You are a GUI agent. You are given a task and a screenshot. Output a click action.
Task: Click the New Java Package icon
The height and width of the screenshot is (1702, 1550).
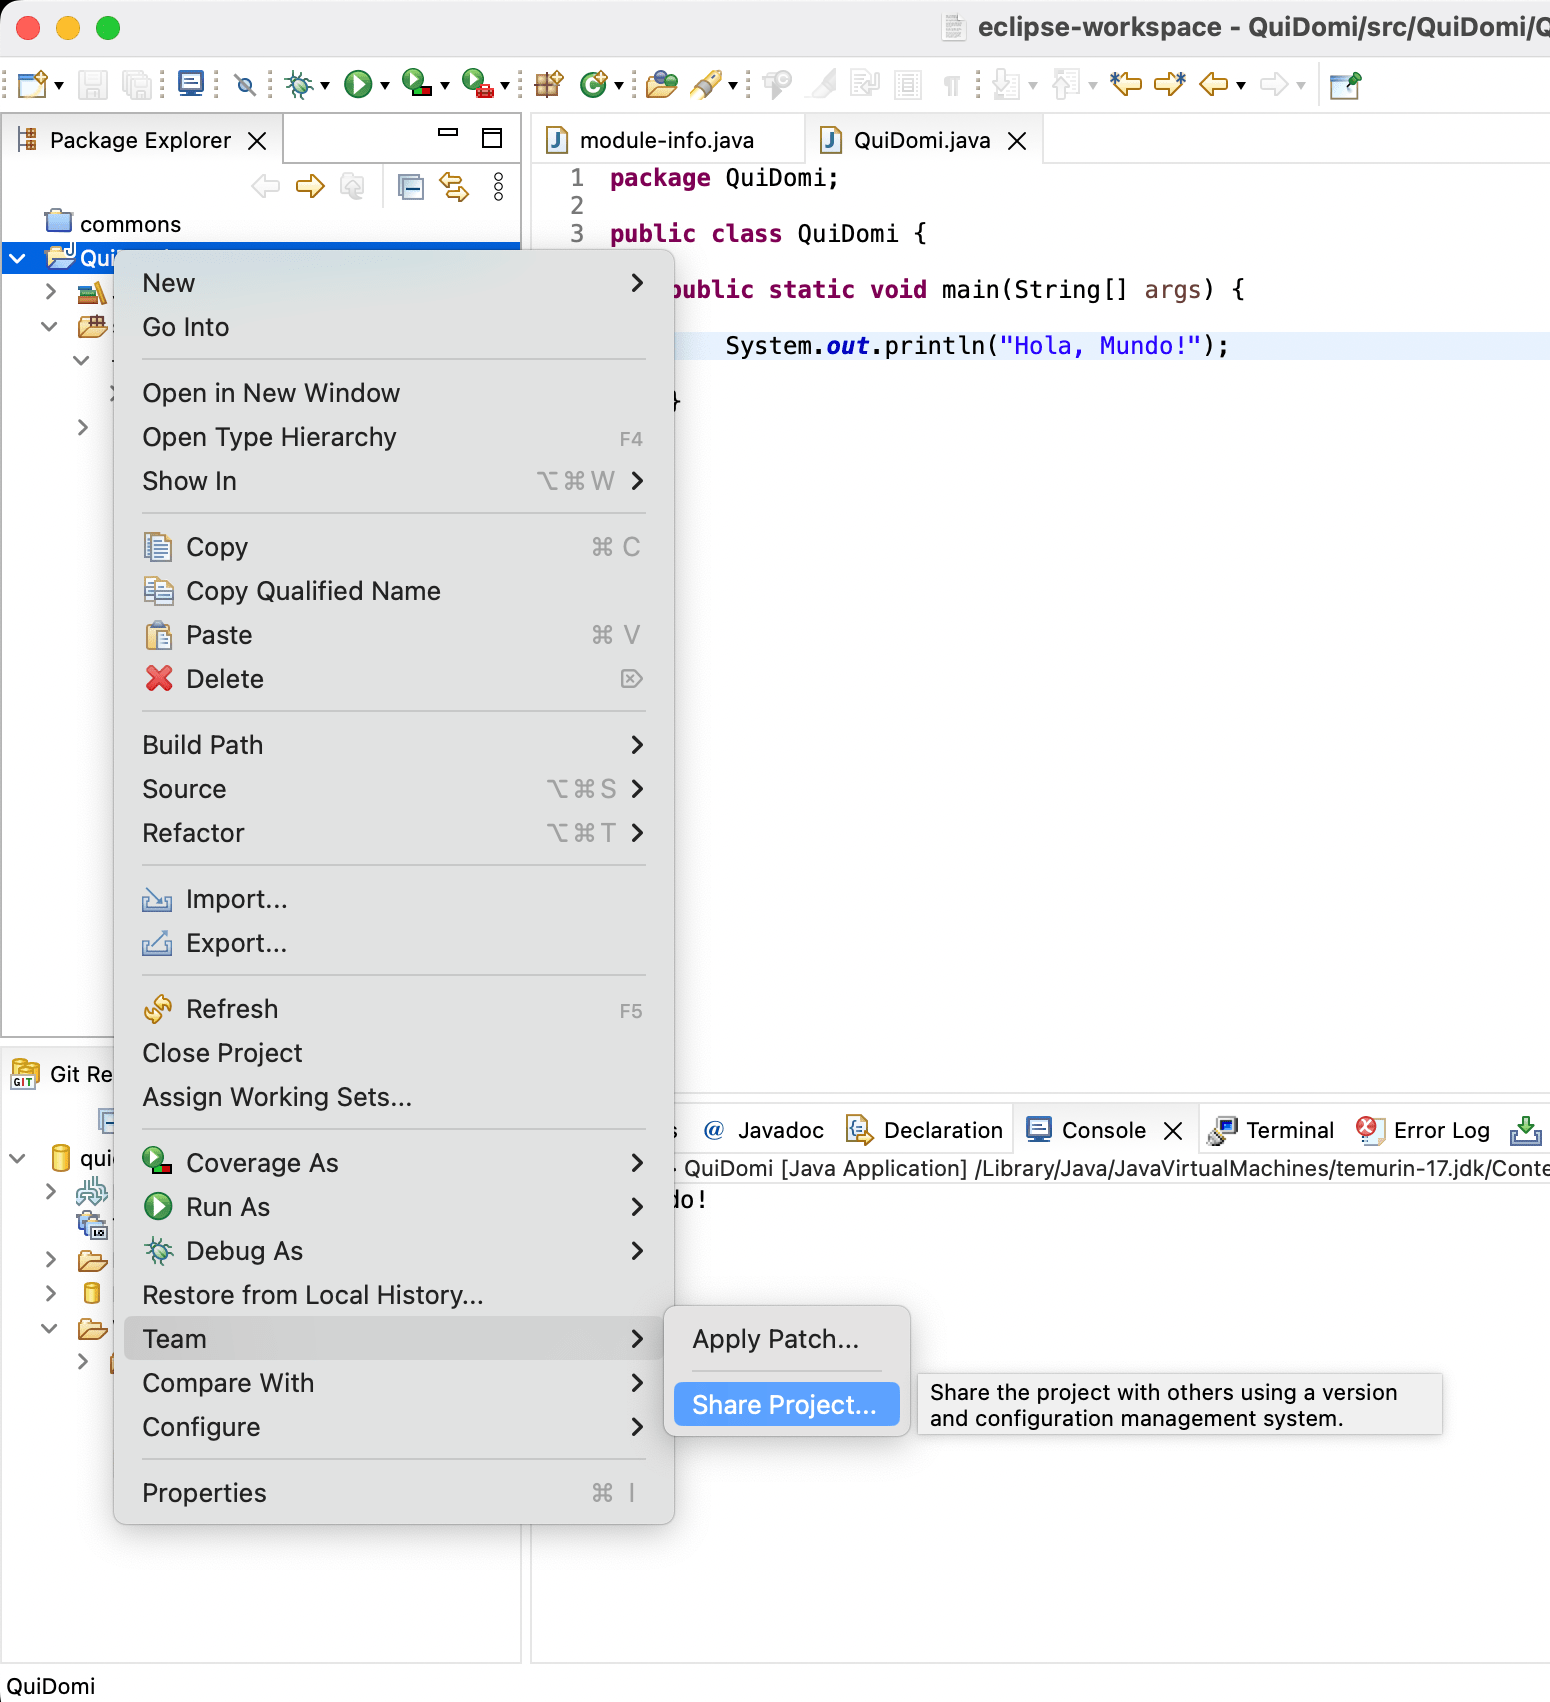[x=549, y=85]
